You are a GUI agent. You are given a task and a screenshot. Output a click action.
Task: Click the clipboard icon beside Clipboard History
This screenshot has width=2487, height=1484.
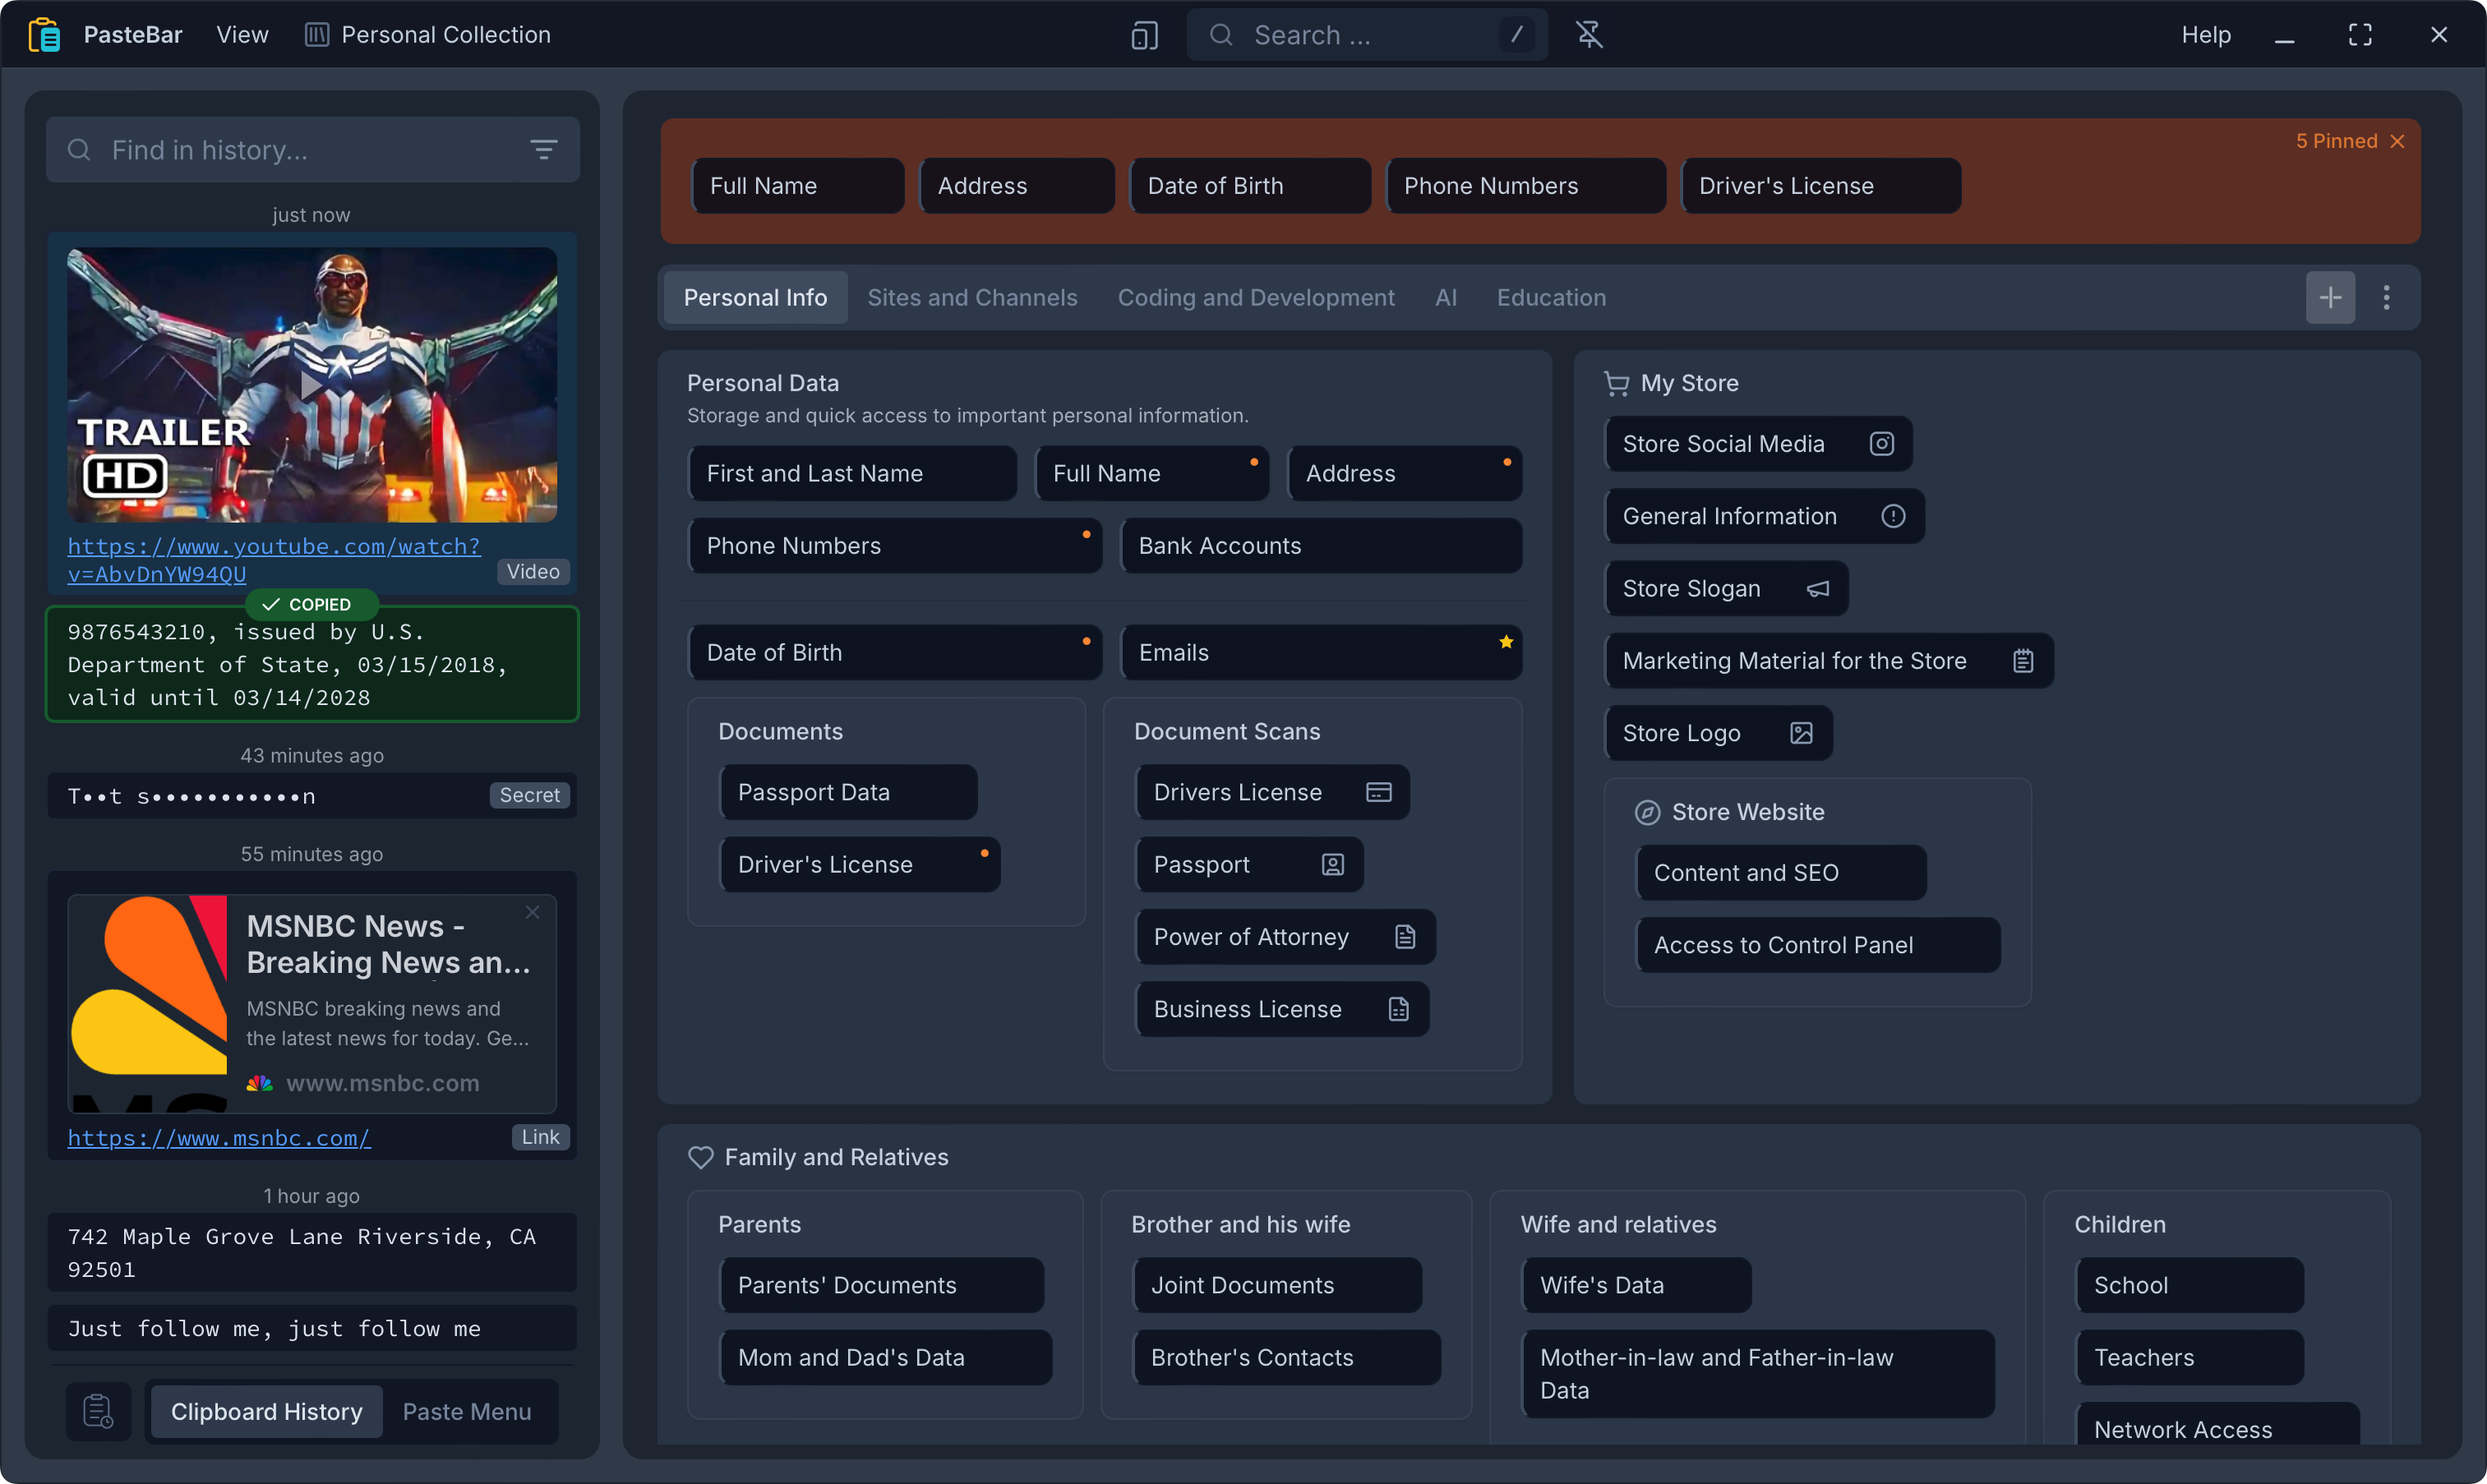tap(98, 1411)
